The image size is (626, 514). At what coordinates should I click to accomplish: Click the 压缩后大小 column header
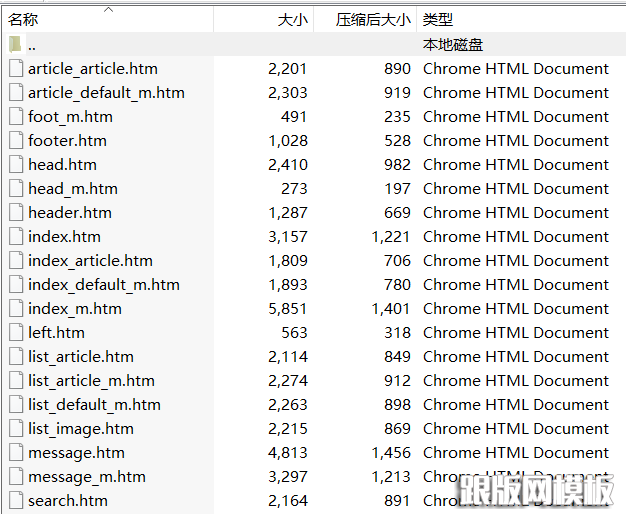coord(373,20)
